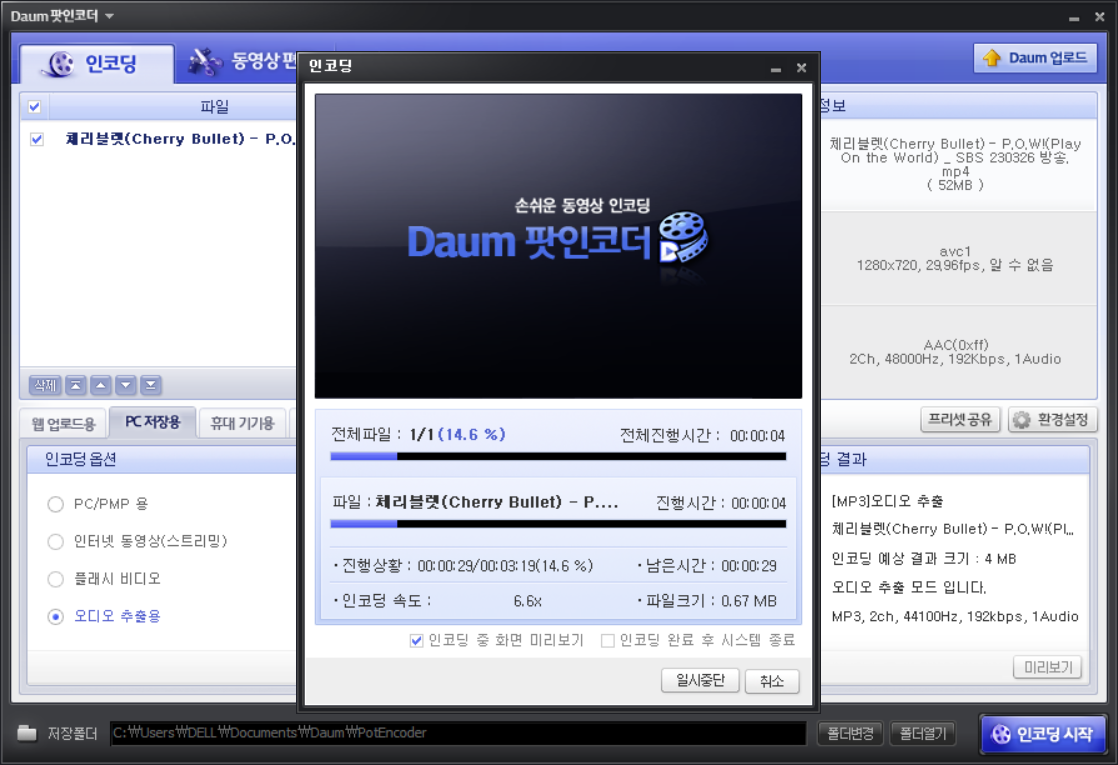This screenshot has height=765, width=1118.
Task: Click the AAC(0xff) audio info text
Action: coord(955,352)
